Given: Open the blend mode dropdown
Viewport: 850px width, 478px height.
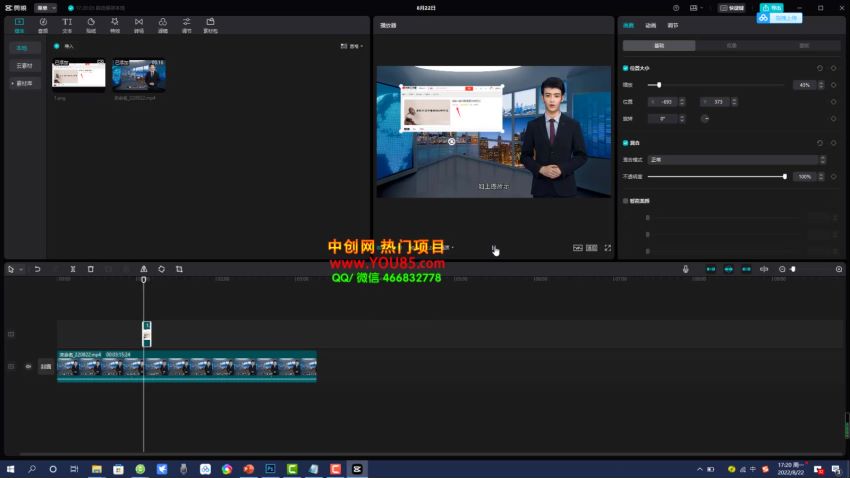Looking at the screenshot, I should 736,160.
